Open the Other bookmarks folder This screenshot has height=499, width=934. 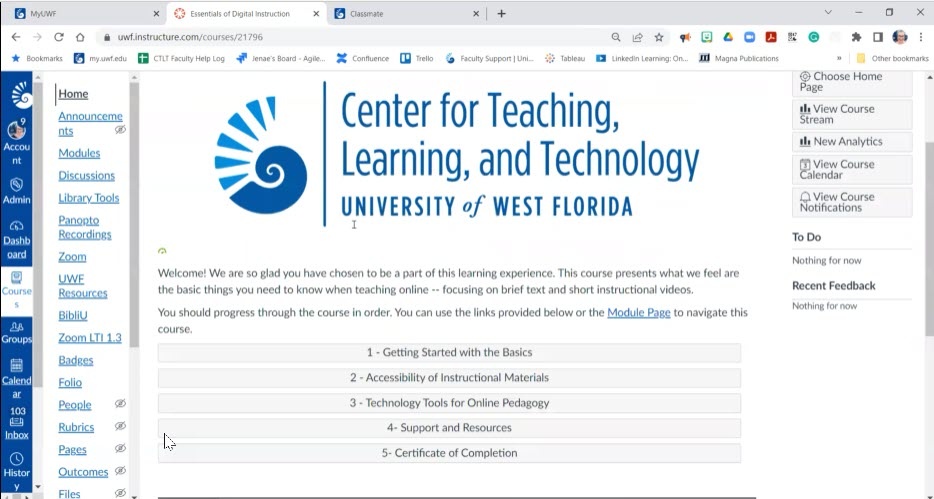892,58
